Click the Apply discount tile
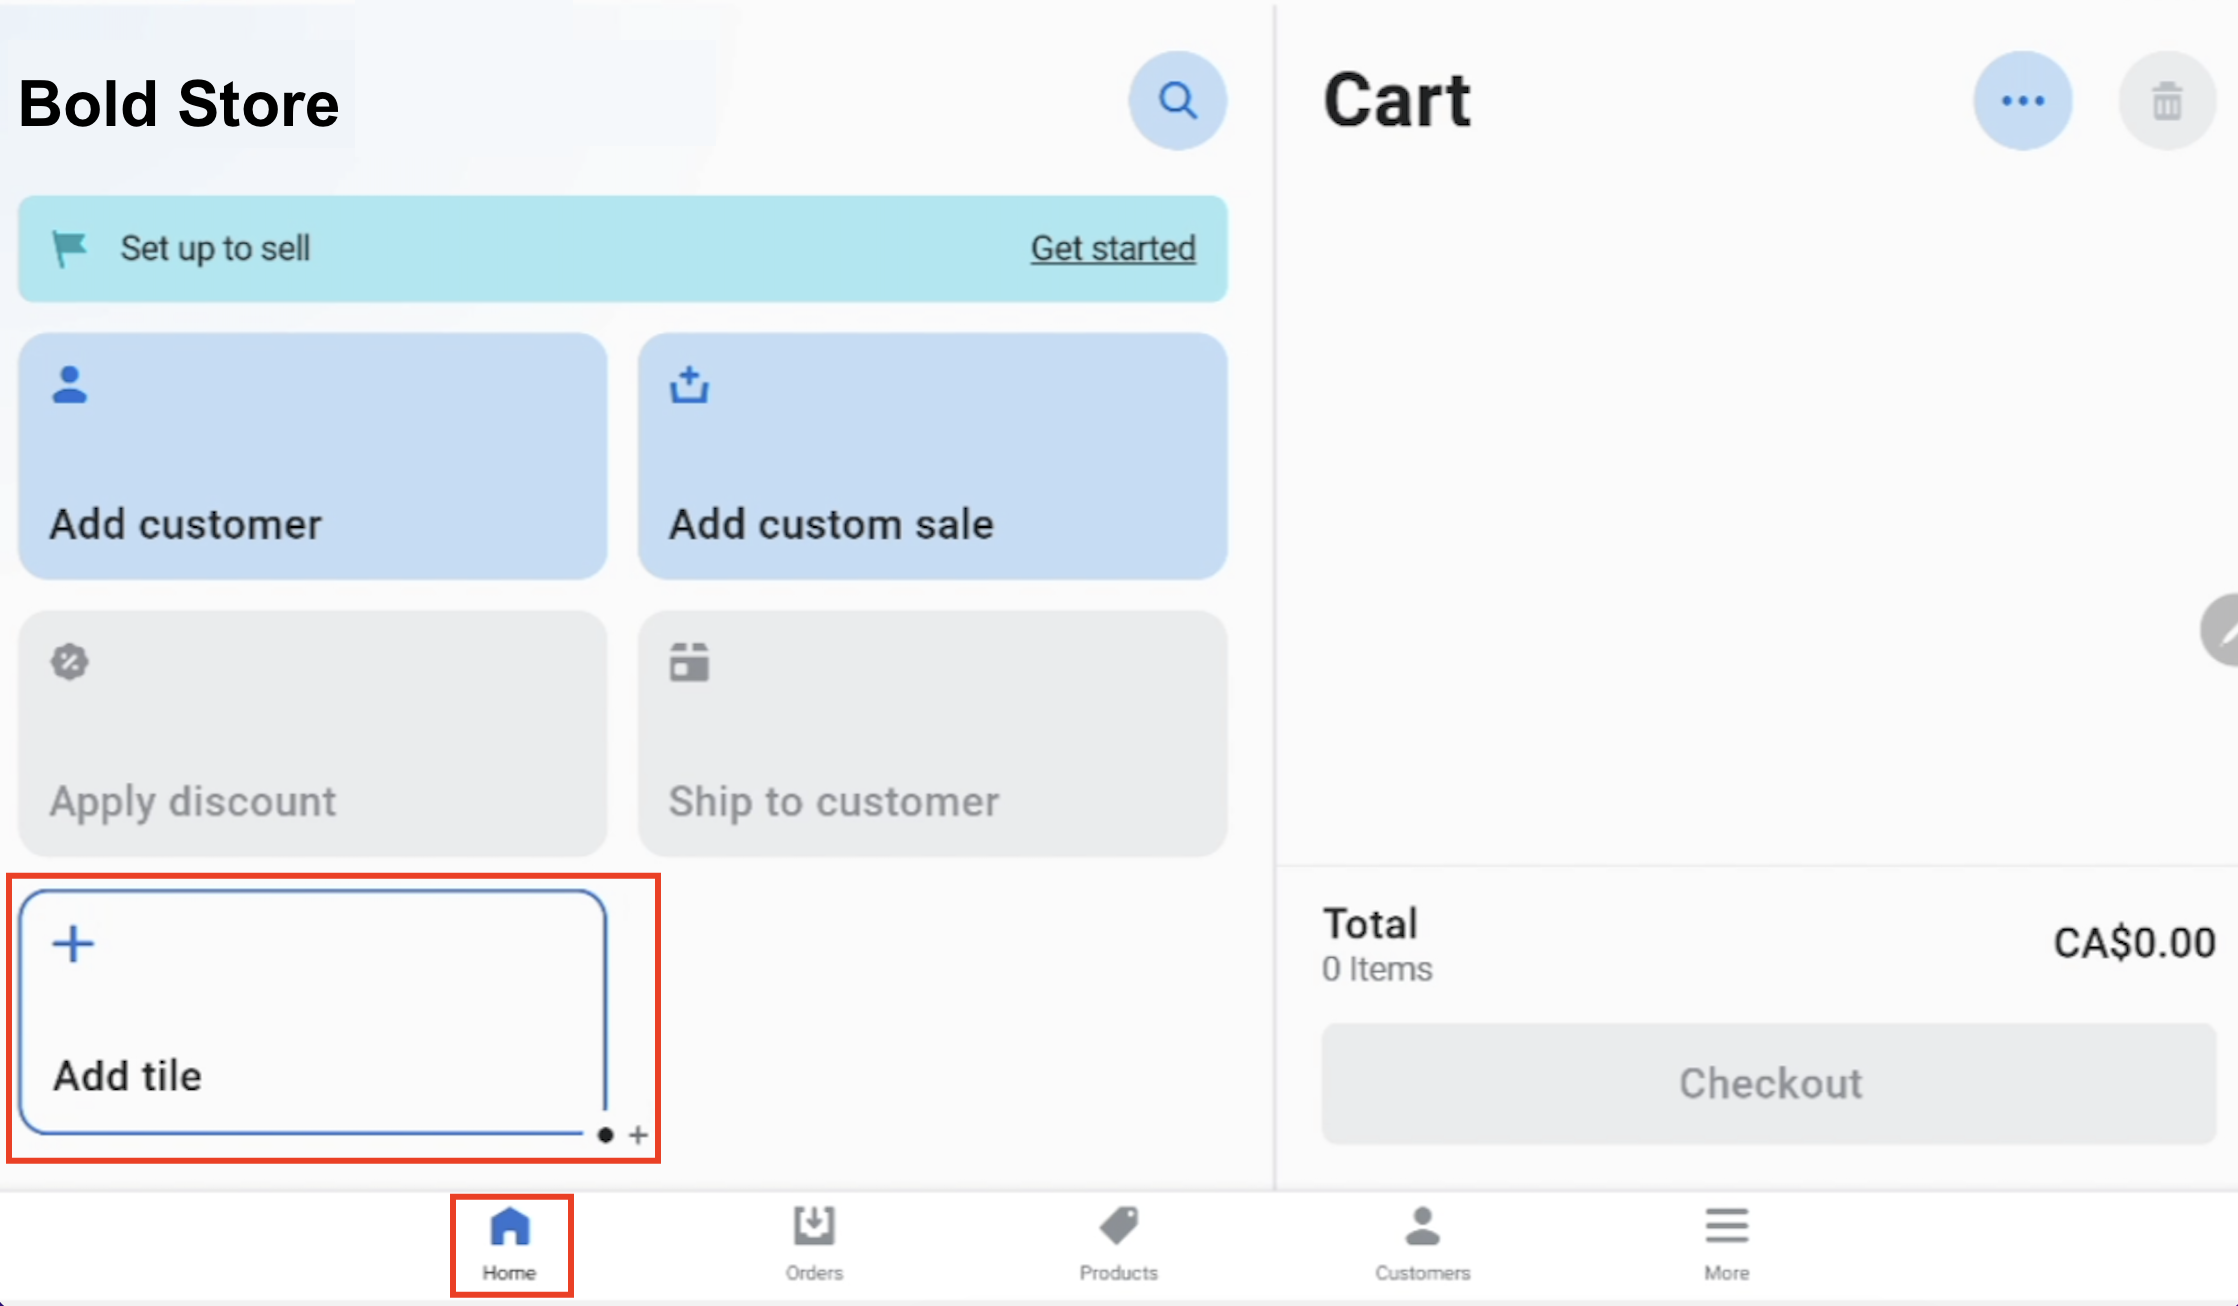The height and width of the screenshot is (1306, 2238). [312, 733]
